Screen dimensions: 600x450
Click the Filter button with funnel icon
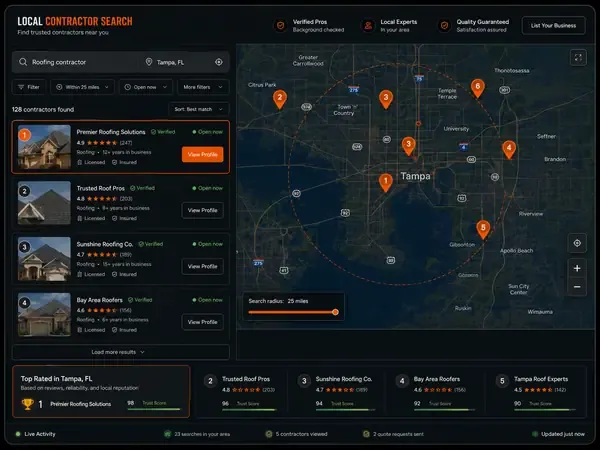pos(29,87)
